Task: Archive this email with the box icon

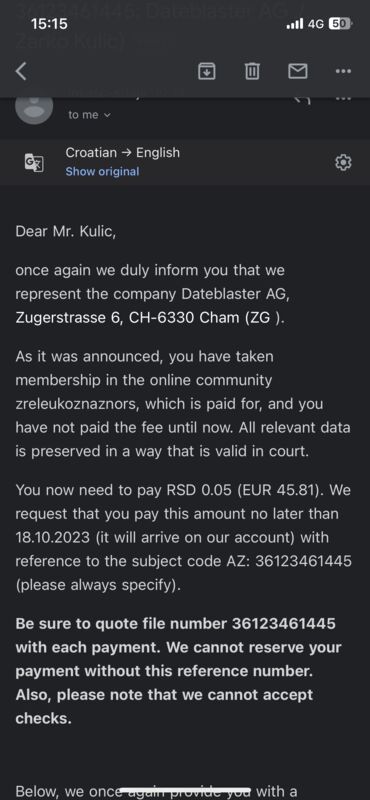Action: click(206, 71)
